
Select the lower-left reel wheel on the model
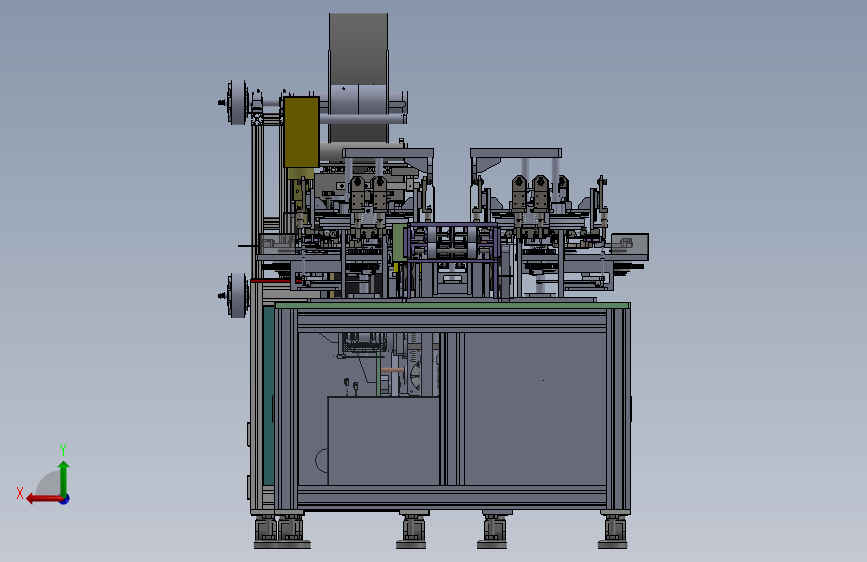point(237,295)
